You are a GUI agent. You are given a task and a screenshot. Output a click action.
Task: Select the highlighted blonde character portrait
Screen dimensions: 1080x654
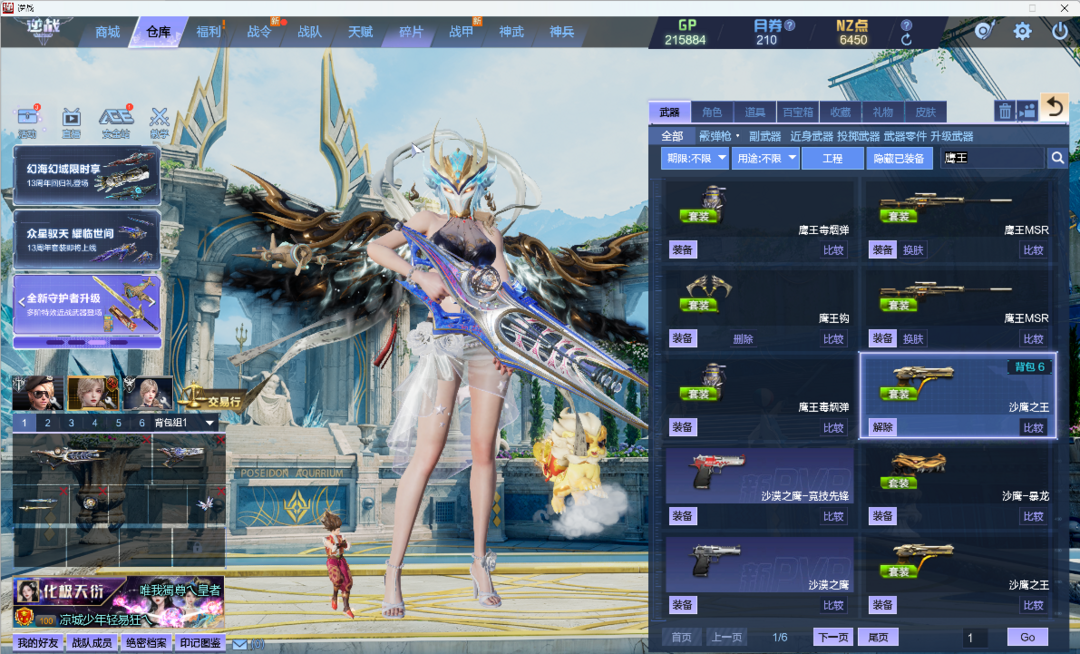click(x=93, y=393)
